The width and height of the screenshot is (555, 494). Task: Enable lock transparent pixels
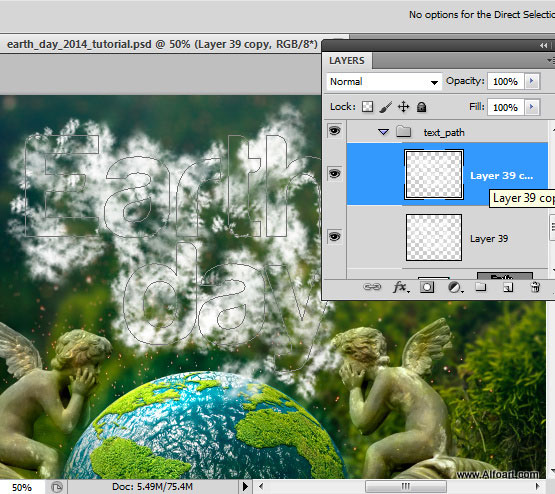point(367,107)
